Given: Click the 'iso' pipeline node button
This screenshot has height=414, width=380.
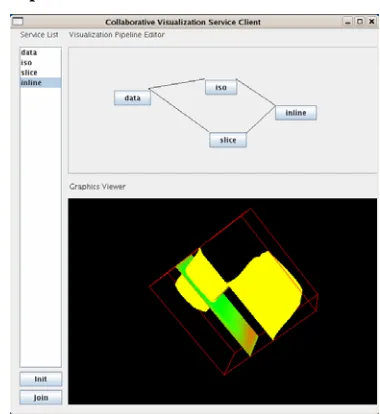Looking at the screenshot, I should point(221,87).
